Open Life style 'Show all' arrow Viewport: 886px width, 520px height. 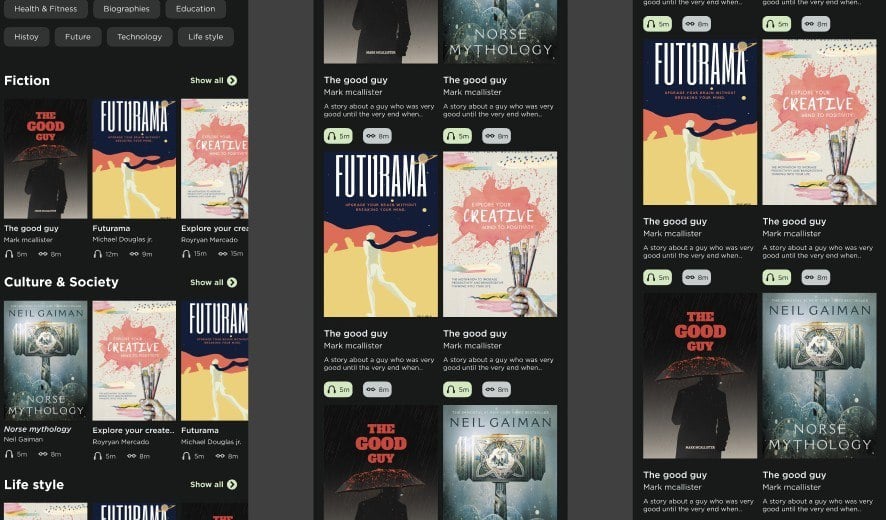[232, 484]
